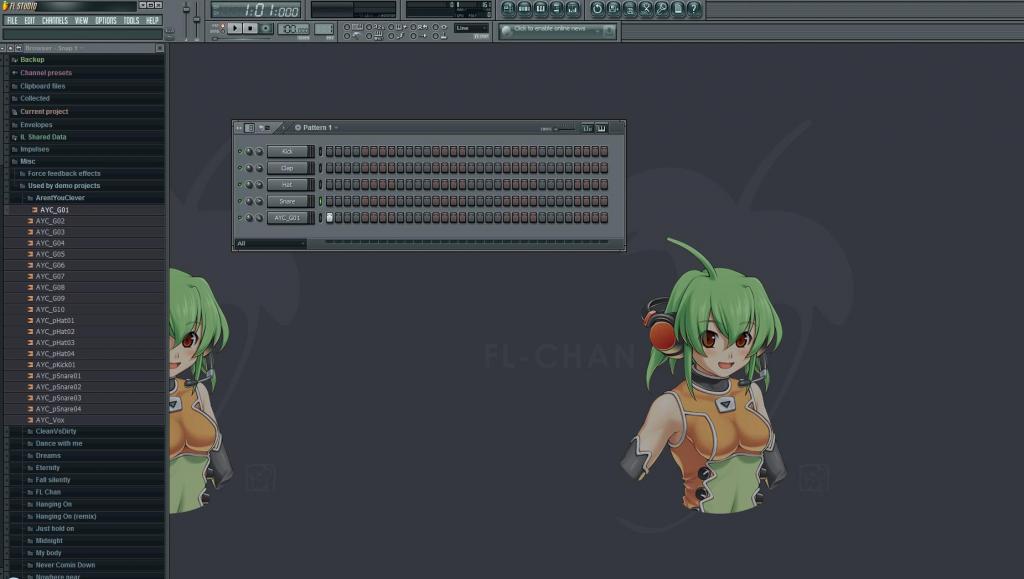The width and height of the screenshot is (1024, 579).
Task: Mute the Clap channel via green LED
Action: 240,168
